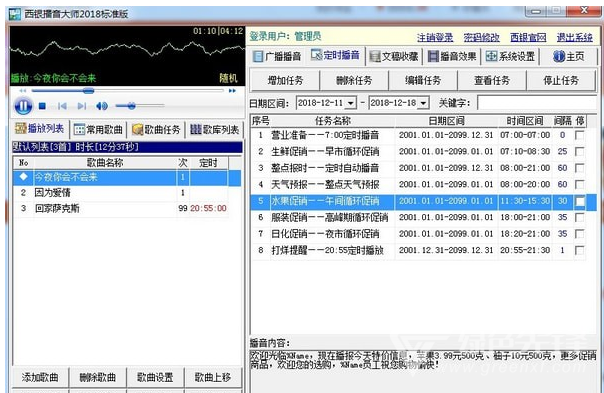Focus the 关键字 keyword input field
Screen dimensions: 604x393
coord(537,103)
